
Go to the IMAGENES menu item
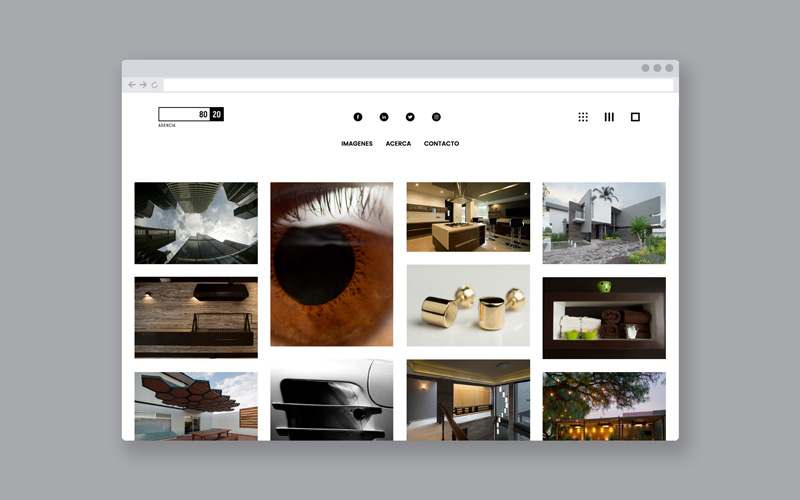357,144
